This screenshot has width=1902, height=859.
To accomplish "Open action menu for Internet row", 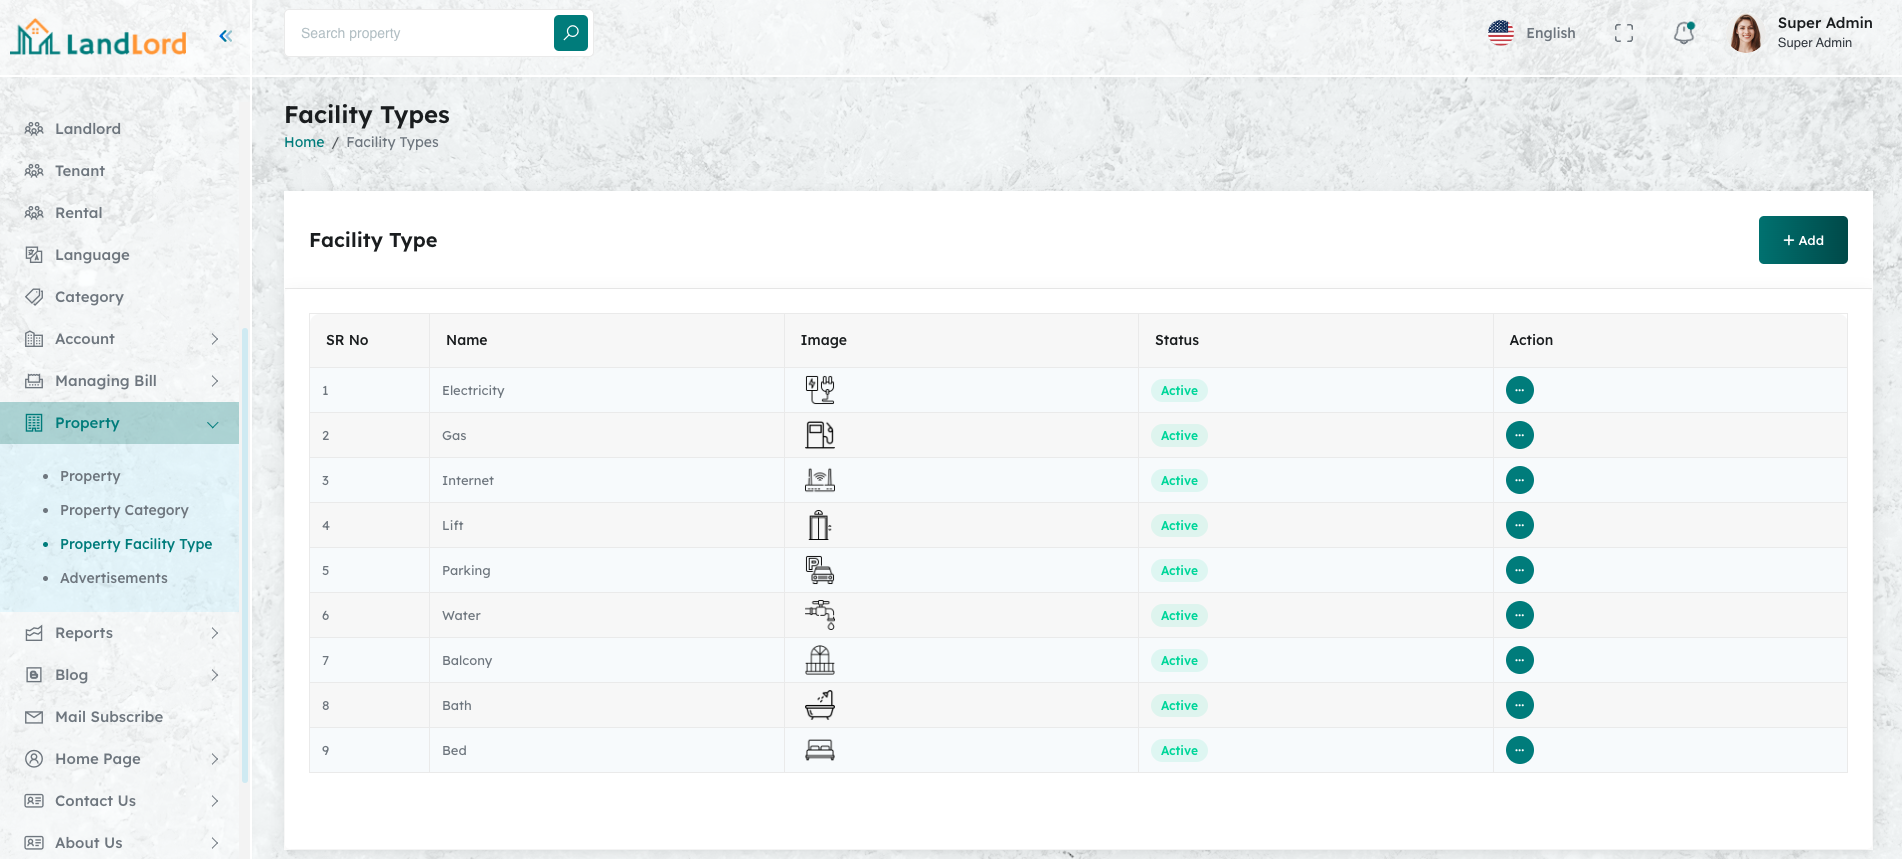I will [x=1519, y=480].
